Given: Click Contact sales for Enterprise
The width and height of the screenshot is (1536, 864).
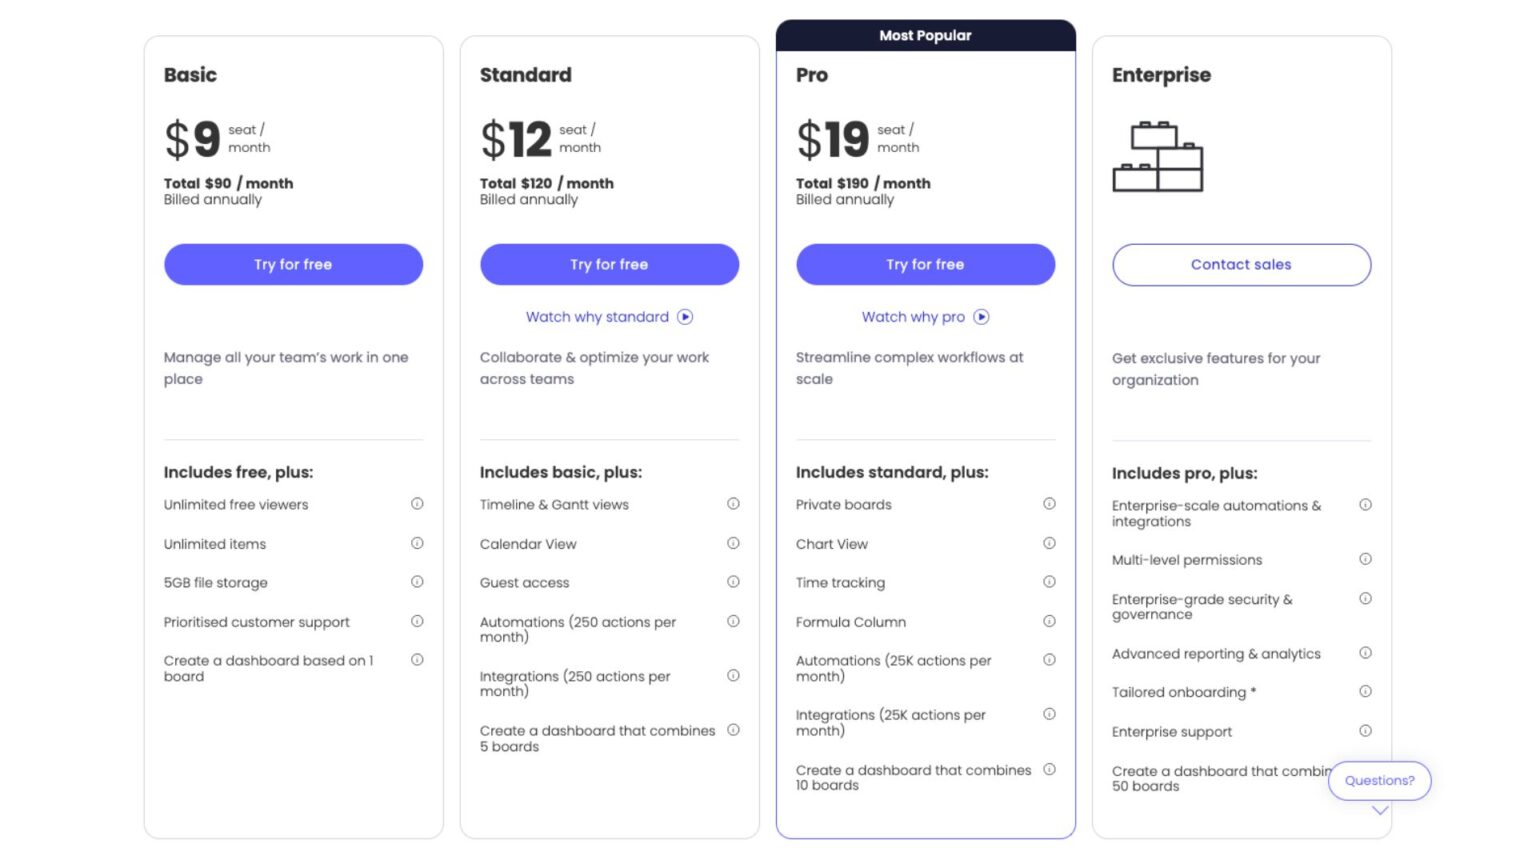Looking at the screenshot, I should pos(1241,264).
